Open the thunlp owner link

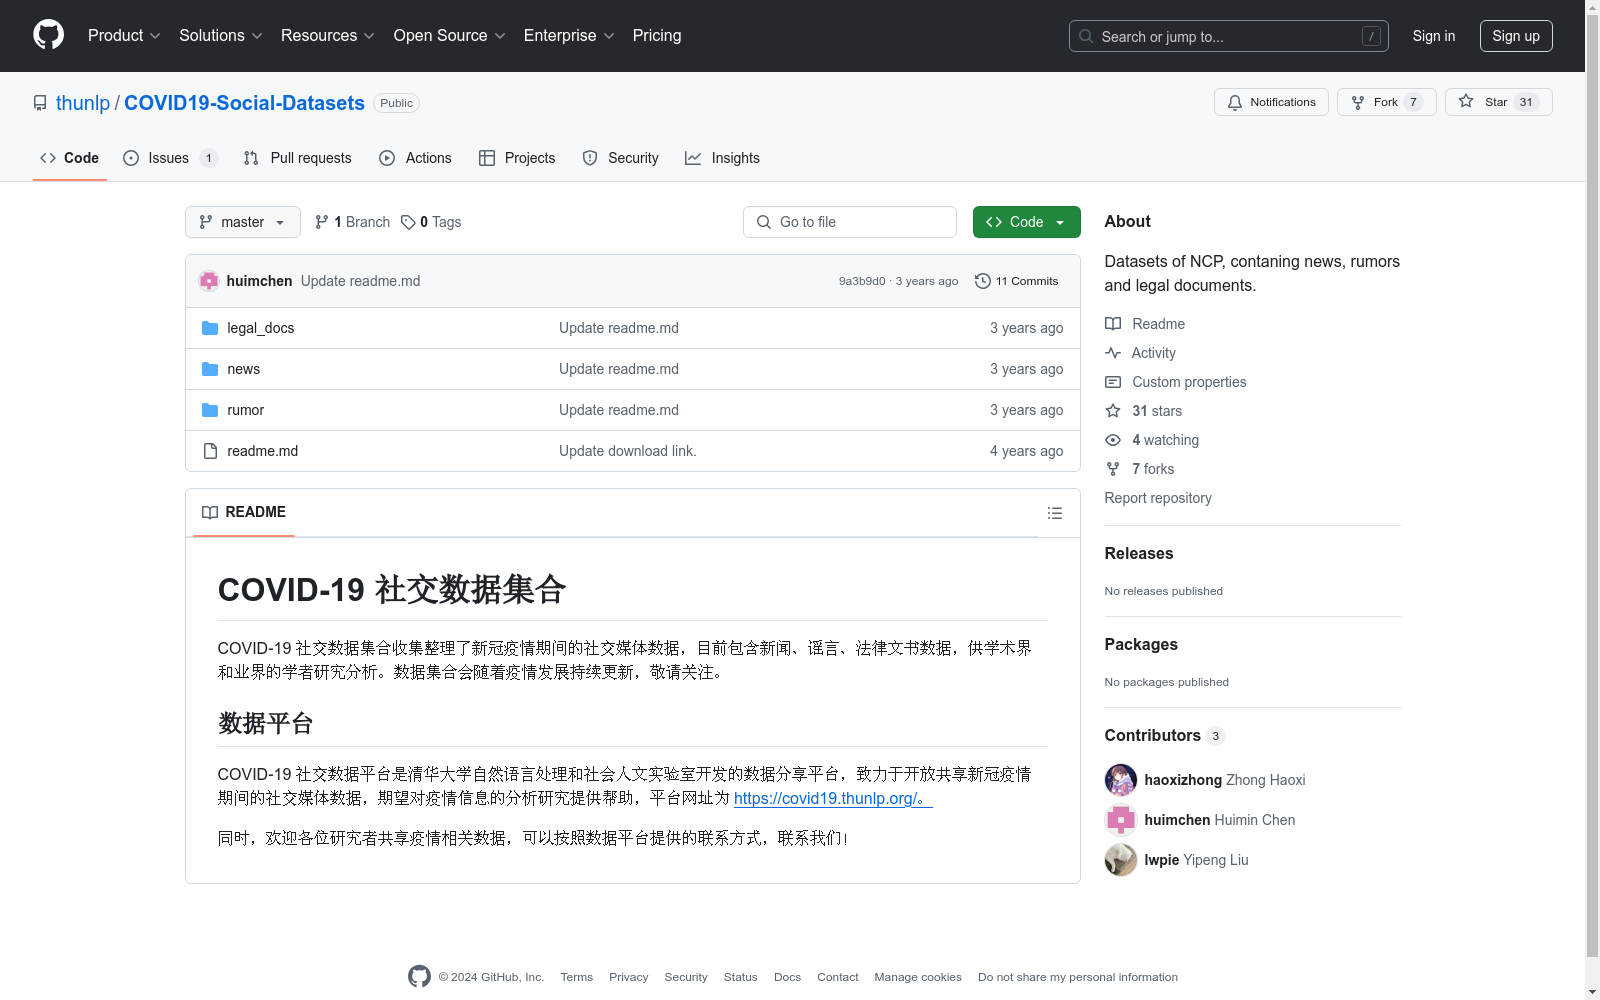[x=83, y=103]
